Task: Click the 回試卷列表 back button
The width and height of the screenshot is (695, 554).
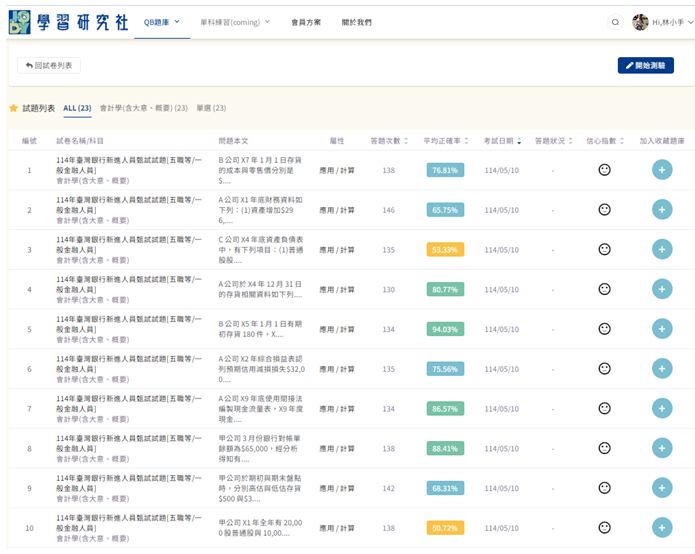Action: point(50,65)
